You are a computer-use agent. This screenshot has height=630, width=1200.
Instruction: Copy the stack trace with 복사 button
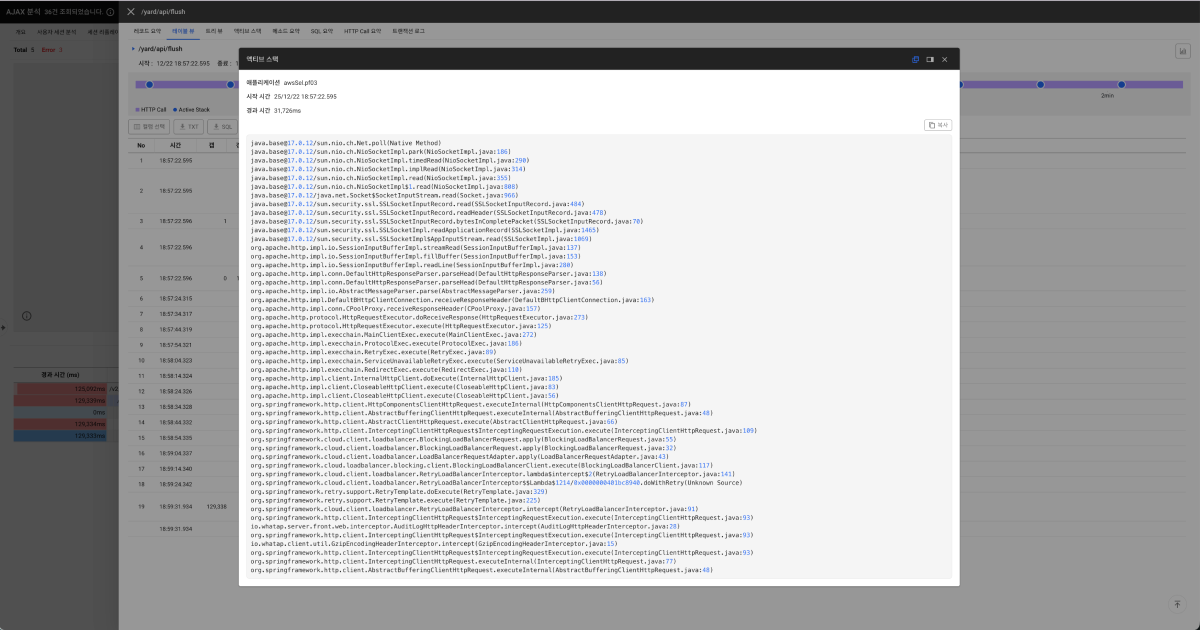938,125
